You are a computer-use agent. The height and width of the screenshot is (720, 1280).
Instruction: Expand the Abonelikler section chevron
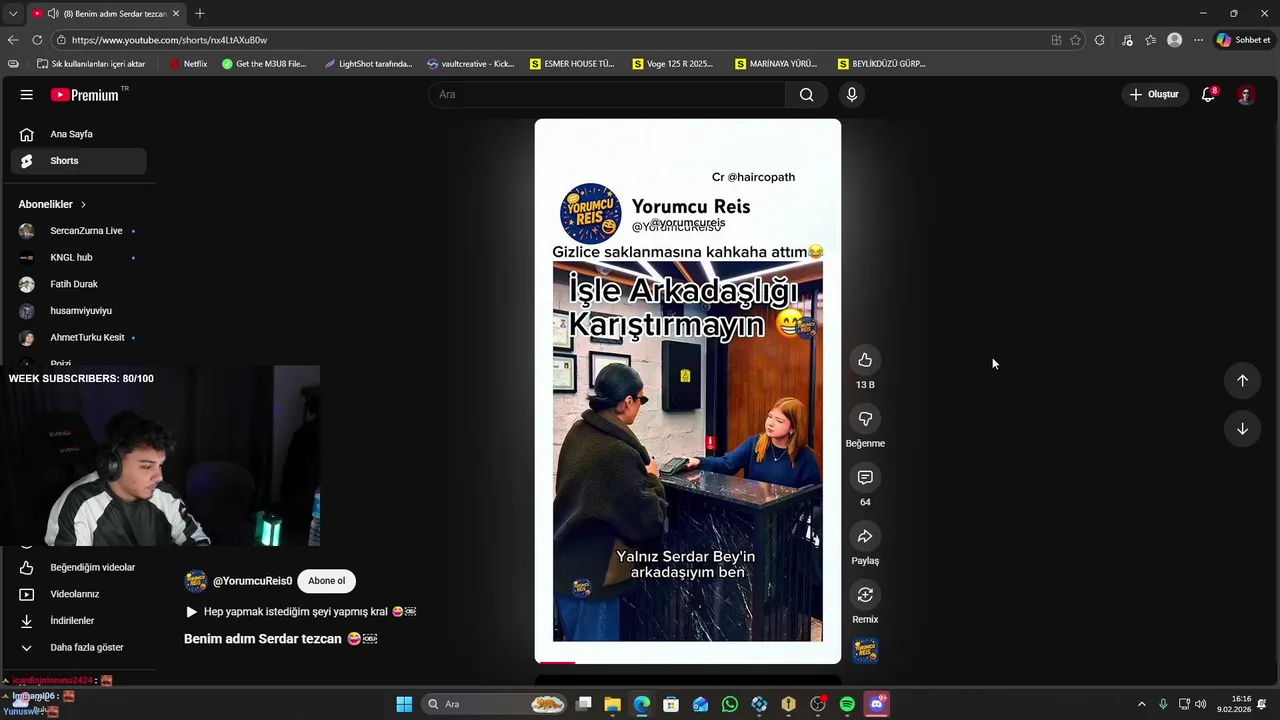pos(83,204)
